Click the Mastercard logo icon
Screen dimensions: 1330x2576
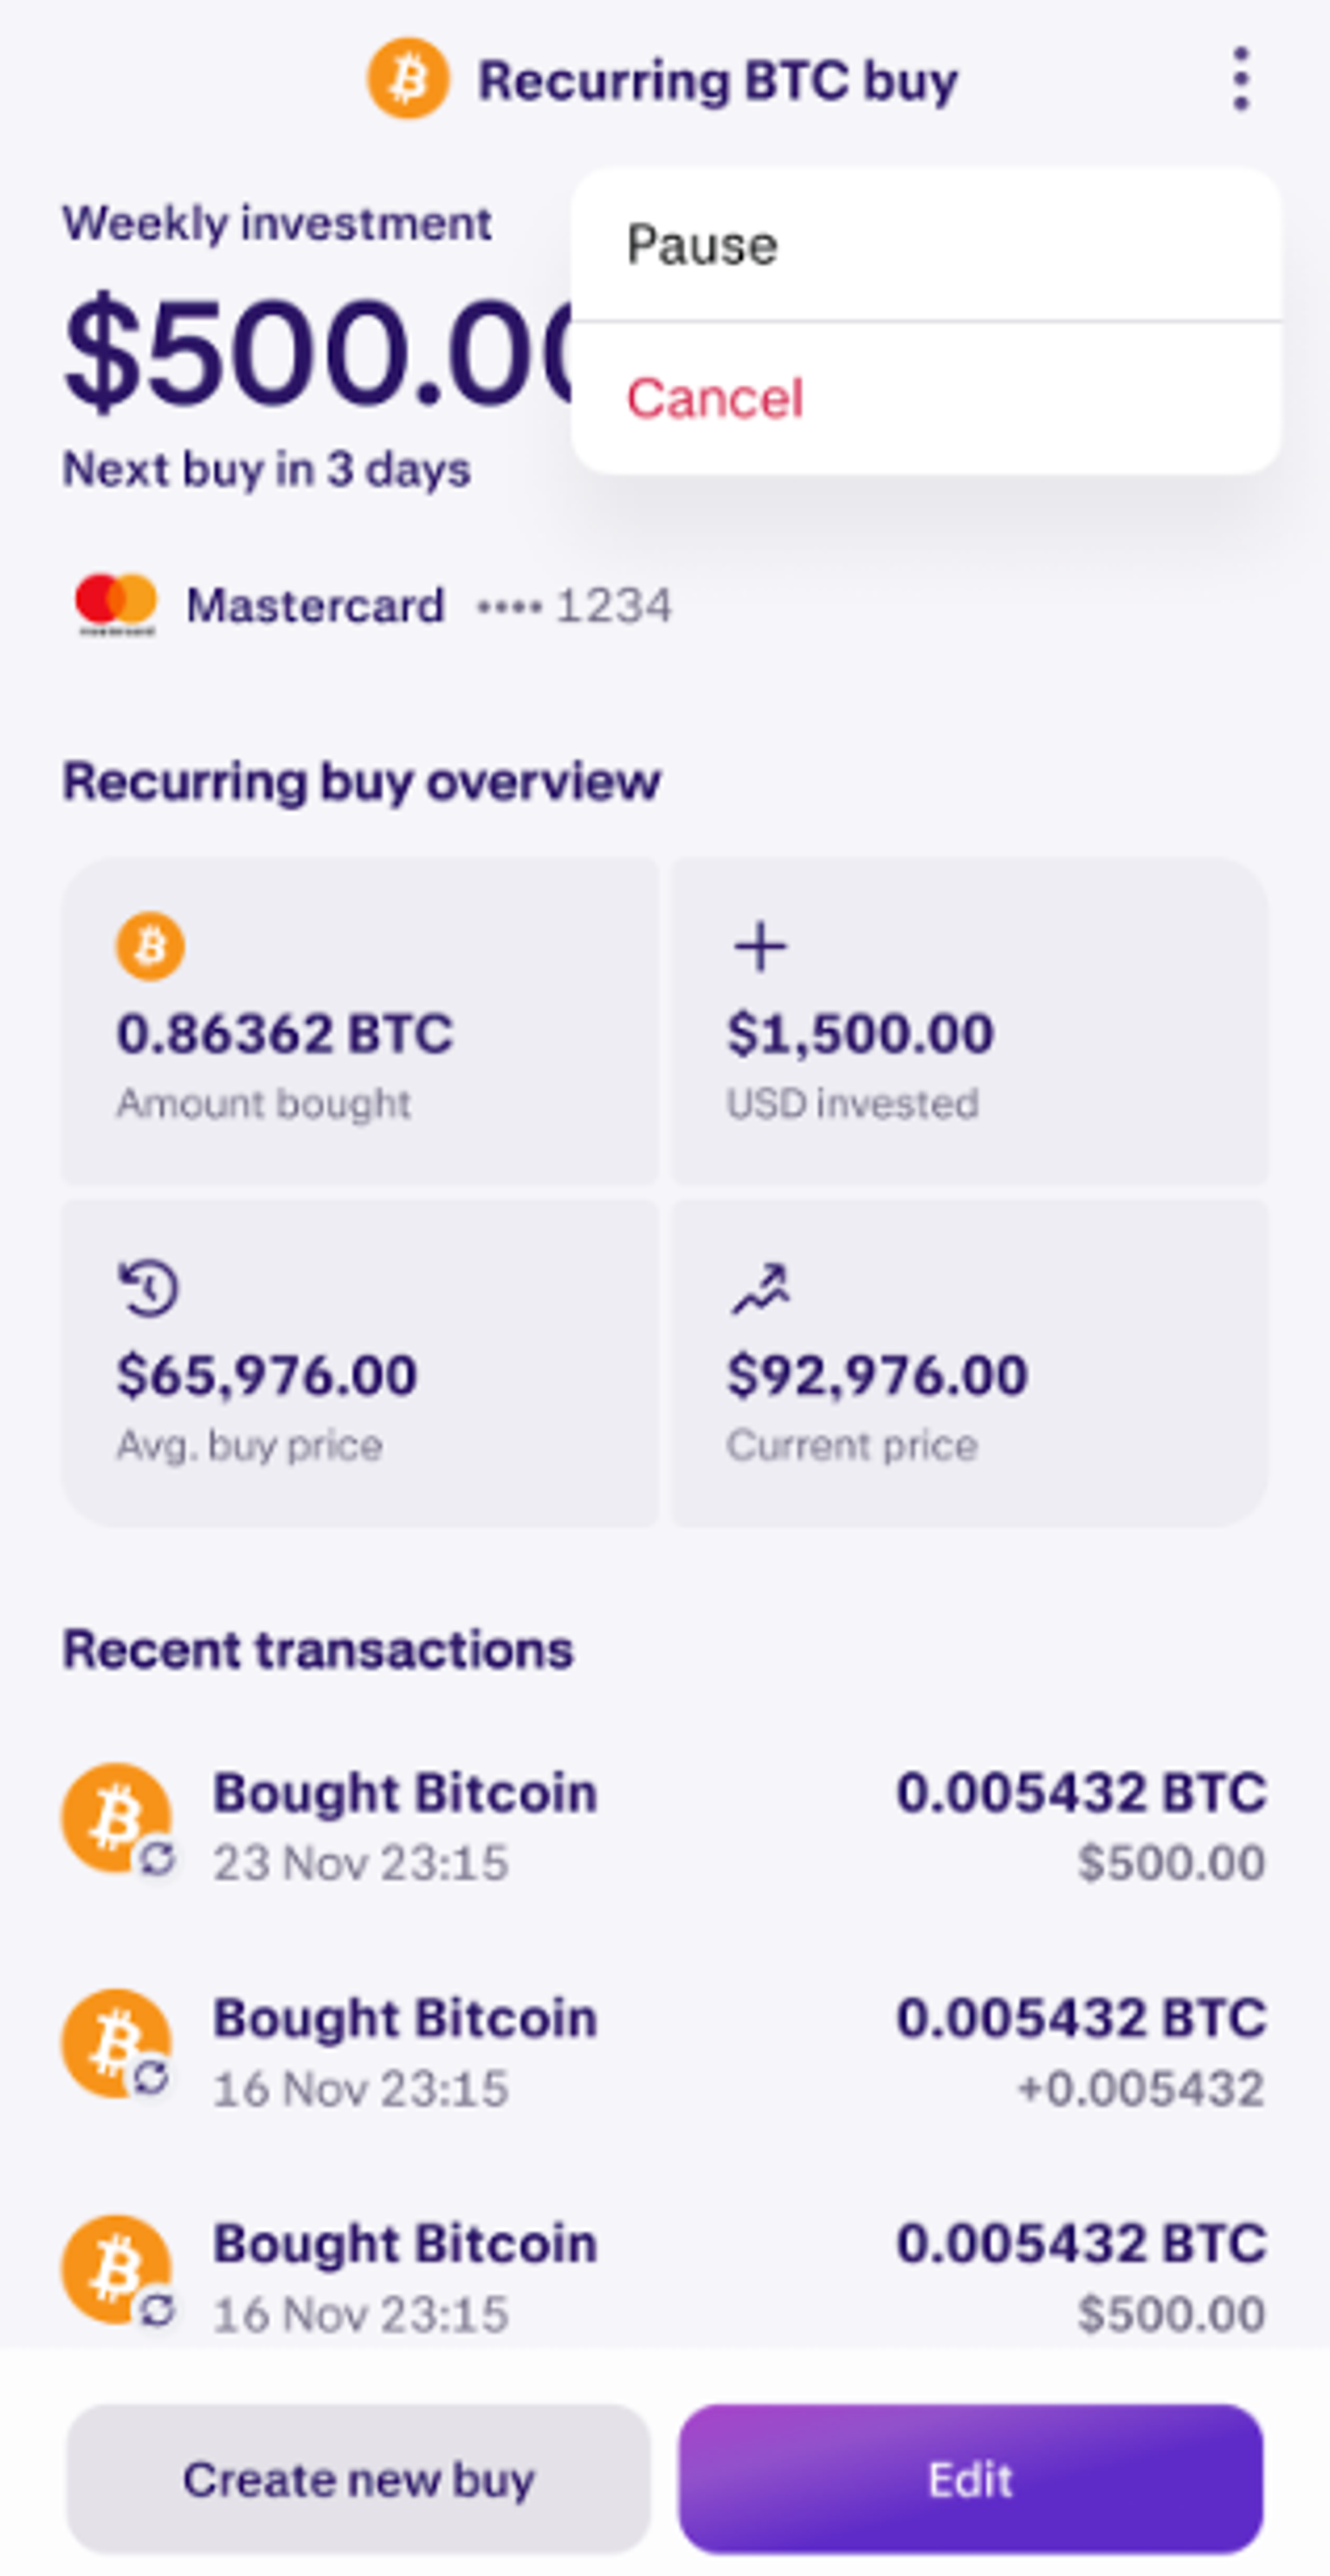coord(117,602)
